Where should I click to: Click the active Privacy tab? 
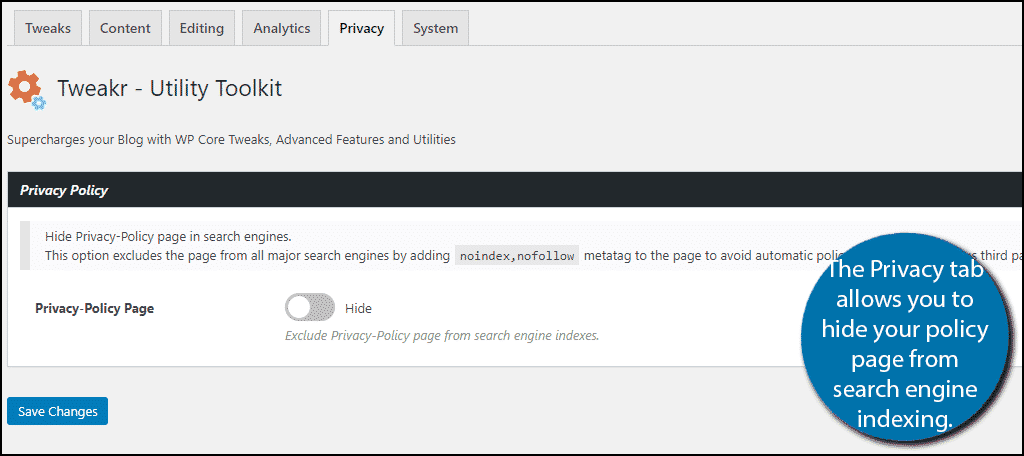coord(361,28)
